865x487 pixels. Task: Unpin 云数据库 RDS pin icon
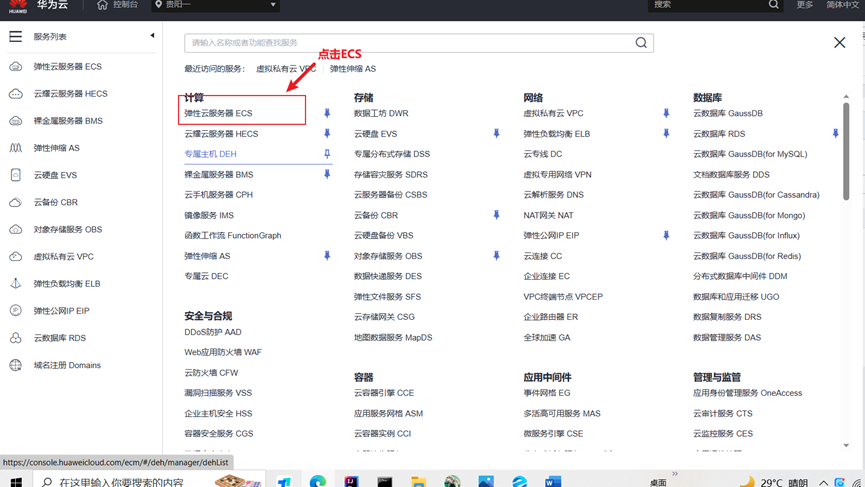(x=836, y=133)
